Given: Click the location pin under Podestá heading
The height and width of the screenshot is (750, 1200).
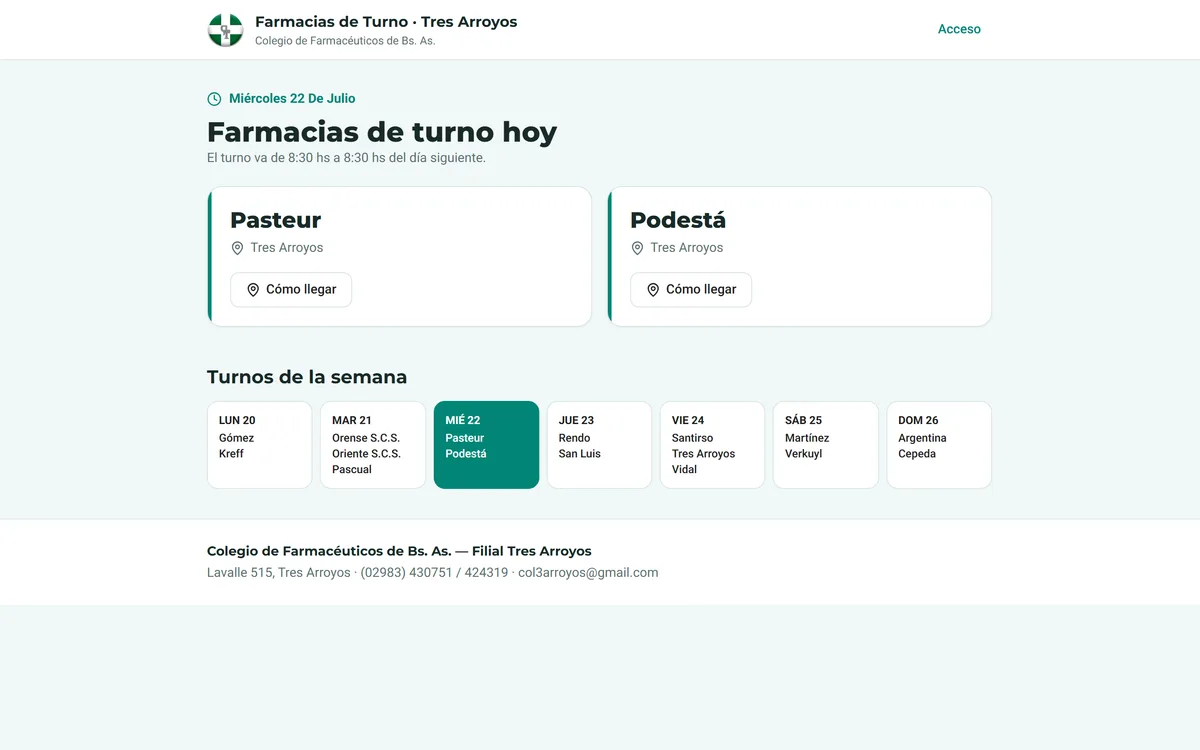Looking at the screenshot, I should click(x=637, y=248).
